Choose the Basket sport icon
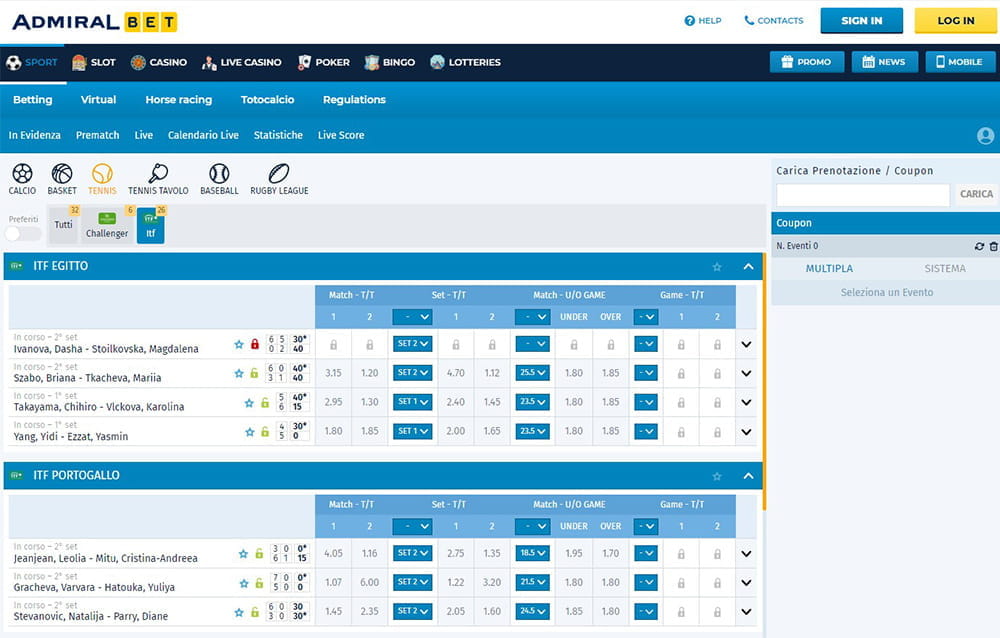This screenshot has height=638, width=1000. click(x=62, y=175)
